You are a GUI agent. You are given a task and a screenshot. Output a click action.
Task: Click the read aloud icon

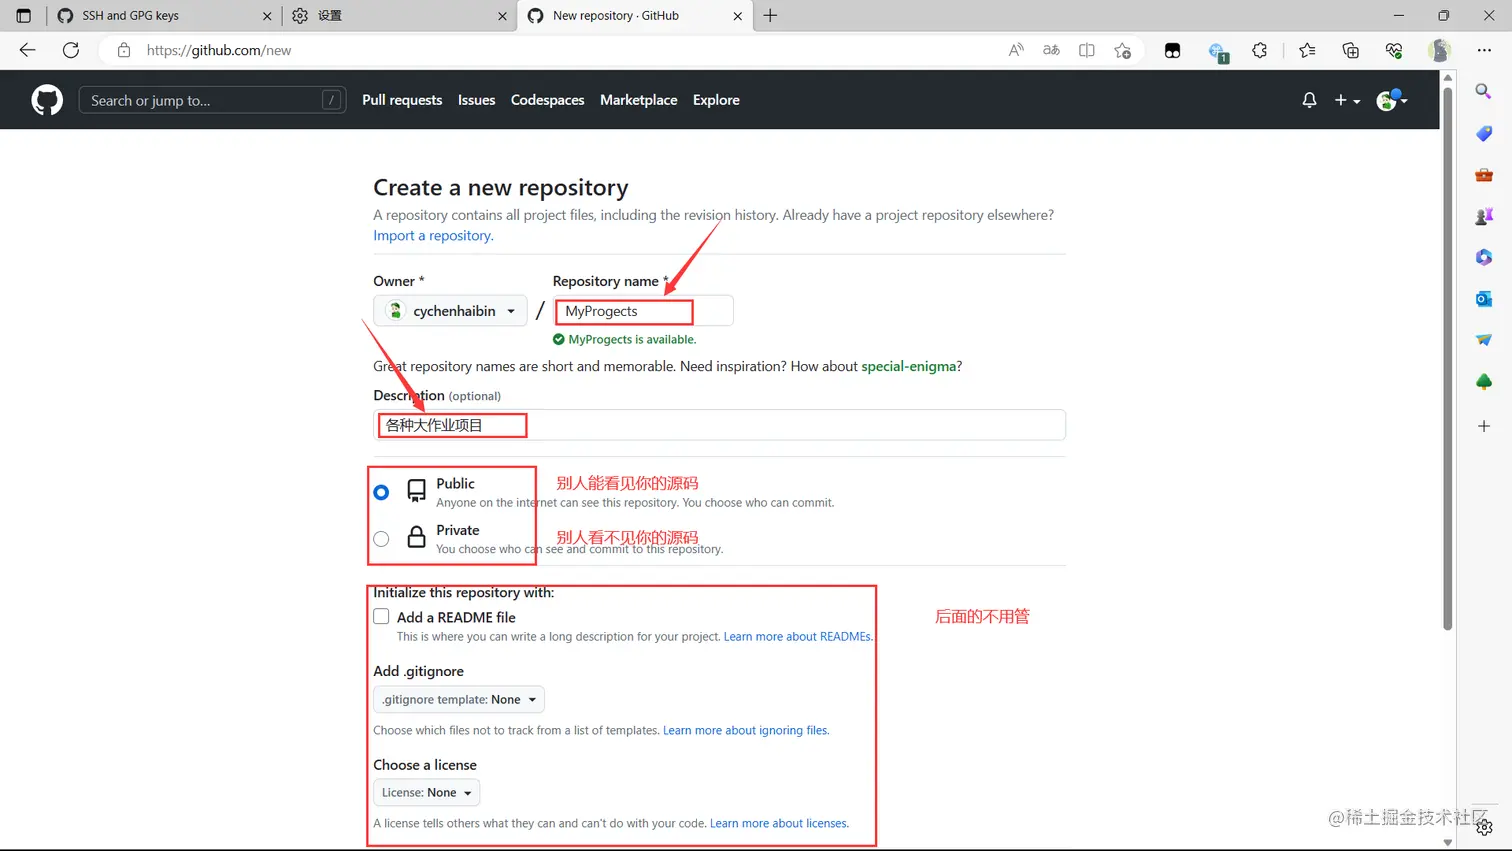point(1016,50)
